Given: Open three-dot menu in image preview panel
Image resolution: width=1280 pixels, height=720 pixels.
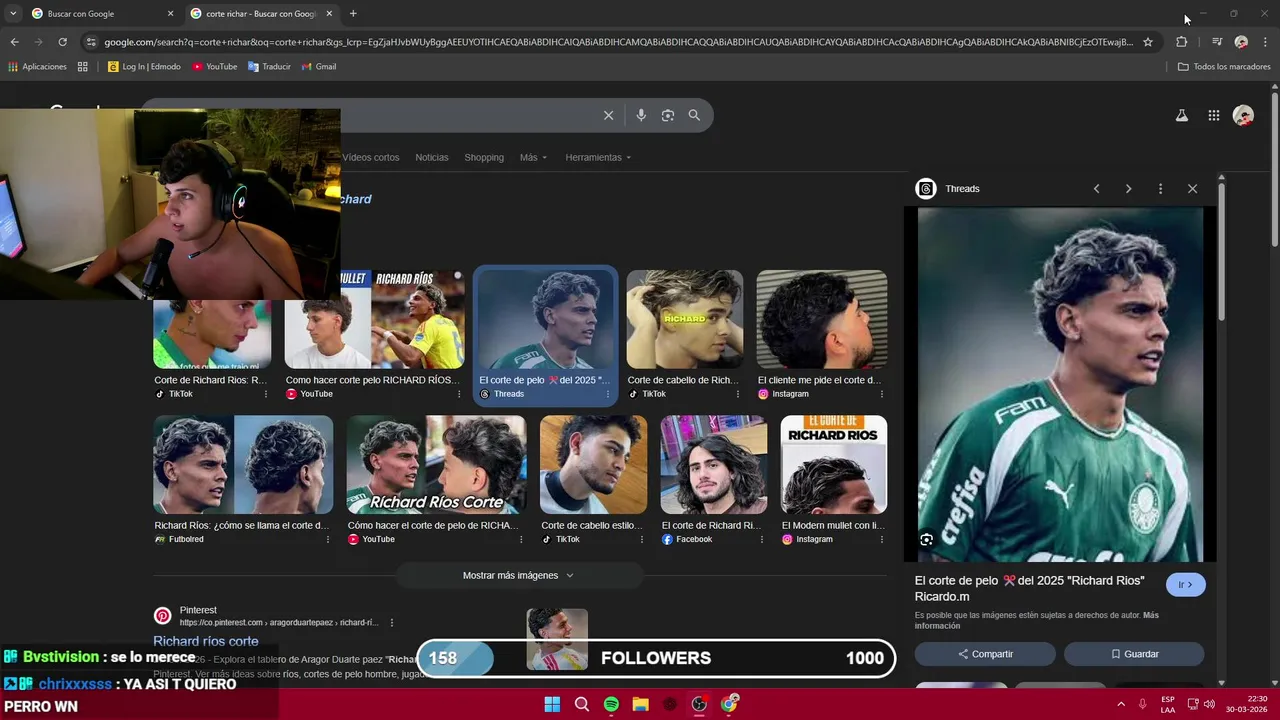Looking at the screenshot, I should (x=1160, y=189).
